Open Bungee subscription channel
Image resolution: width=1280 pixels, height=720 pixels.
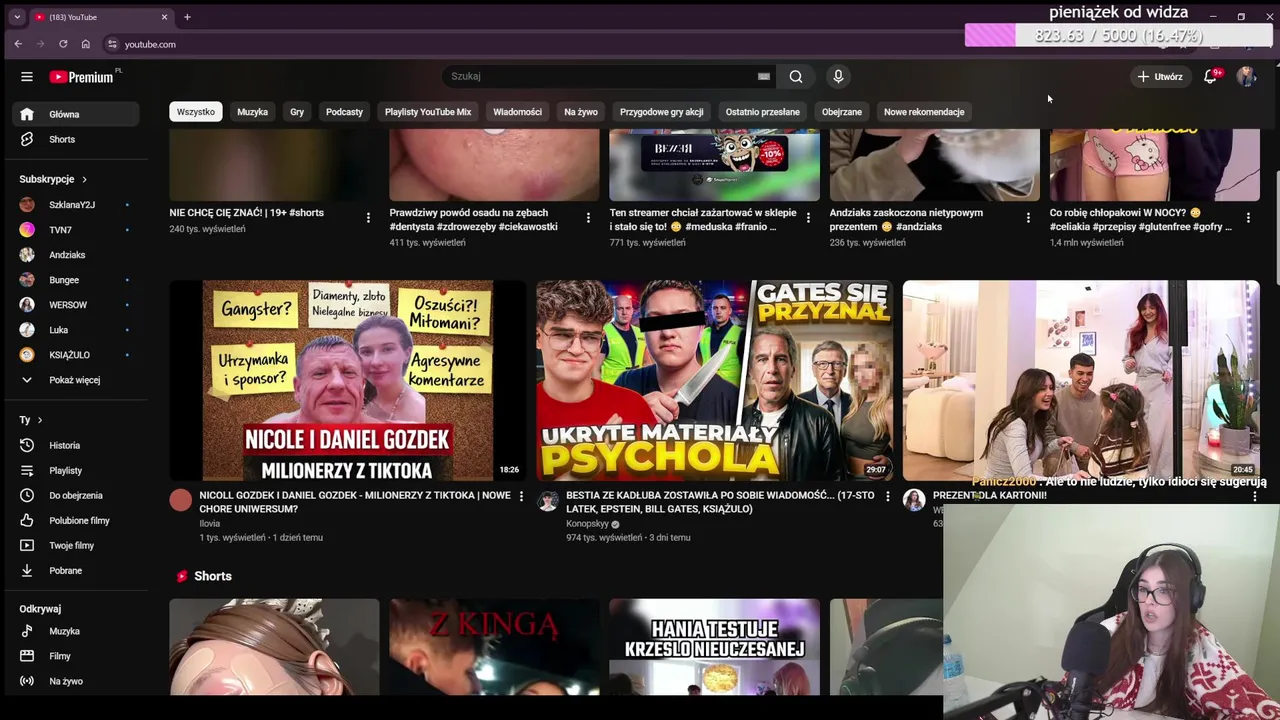point(76,280)
